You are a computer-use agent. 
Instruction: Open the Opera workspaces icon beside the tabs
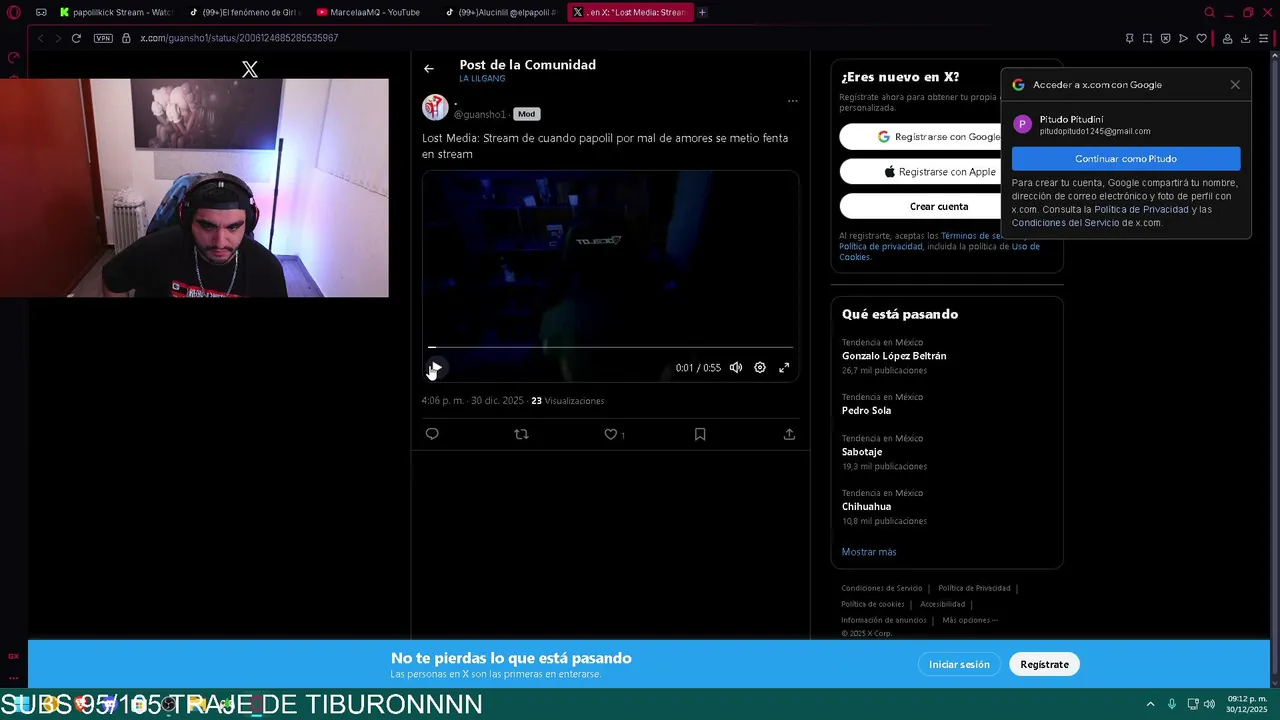(x=41, y=12)
